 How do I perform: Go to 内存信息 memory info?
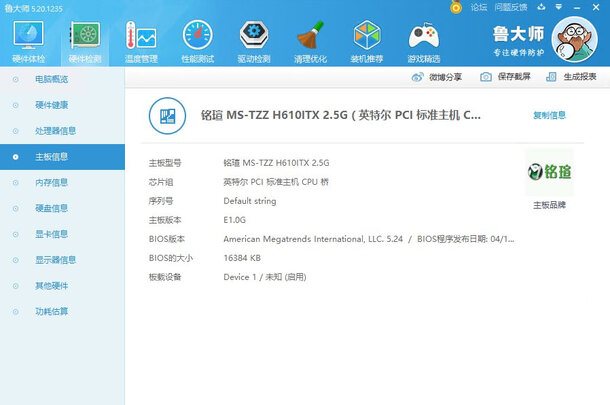52,182
